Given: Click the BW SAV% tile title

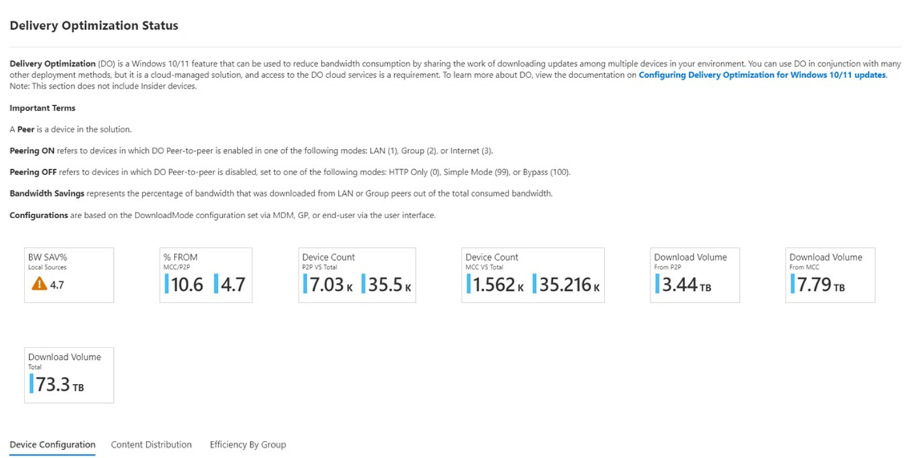Looking at the screenshot, I should tap(47, 257).
